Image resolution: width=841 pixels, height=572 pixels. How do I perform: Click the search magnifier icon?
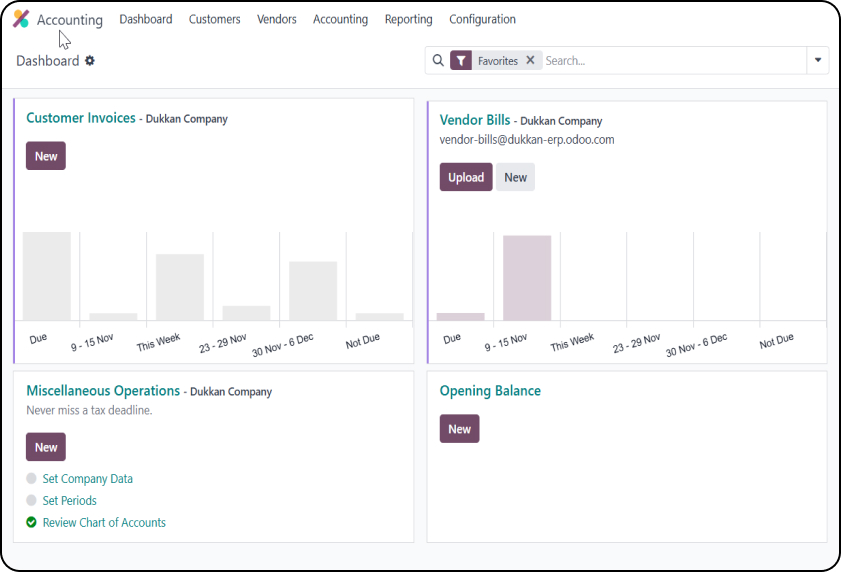pos(437,61)
